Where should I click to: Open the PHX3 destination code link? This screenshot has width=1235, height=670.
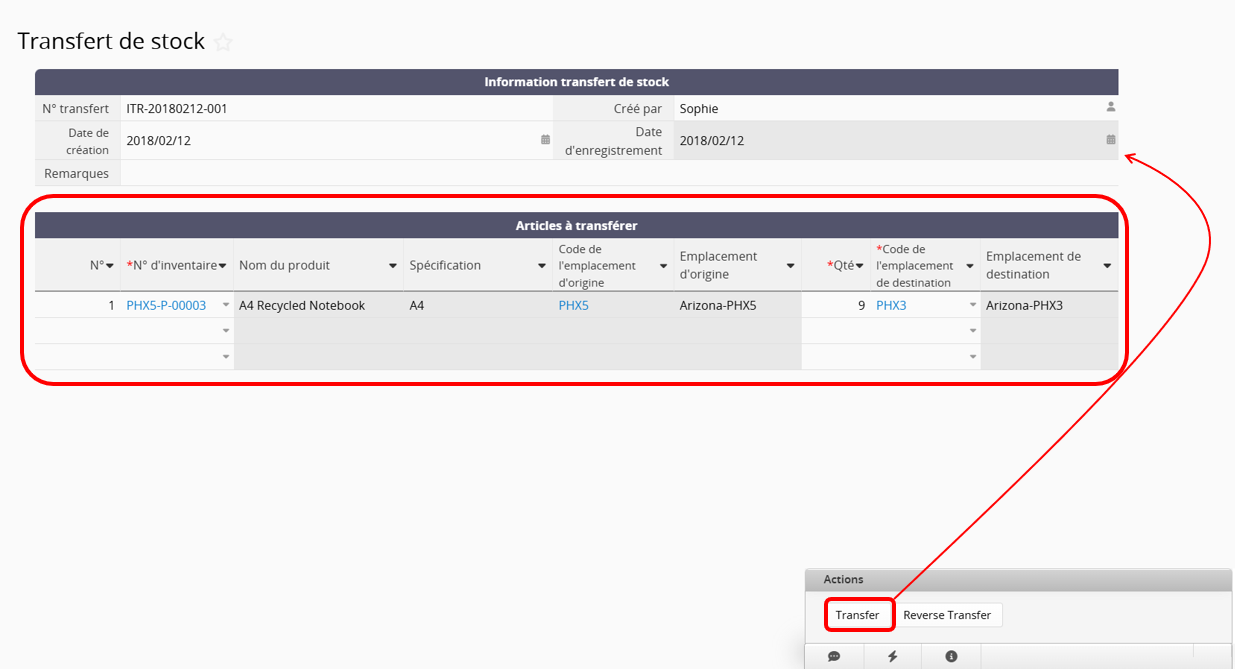(891, 306)
